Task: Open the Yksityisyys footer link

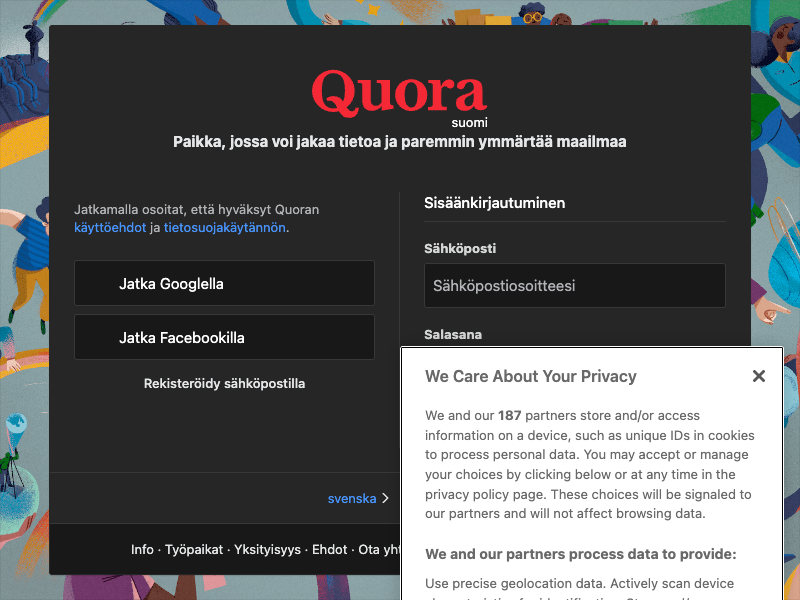Action: pos(267,549)
